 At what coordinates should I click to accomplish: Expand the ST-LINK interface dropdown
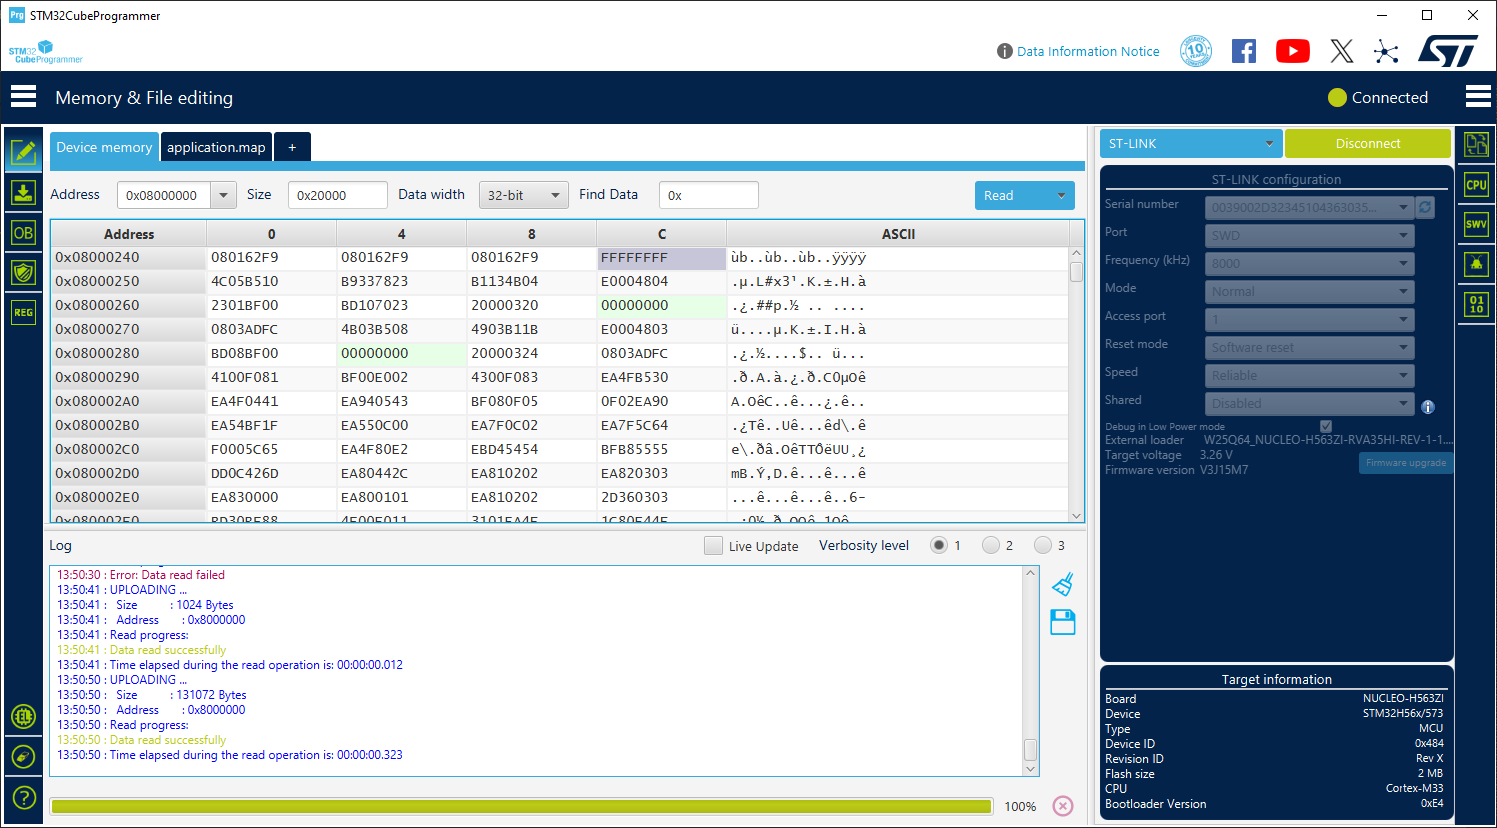[x=1190, y=143]
